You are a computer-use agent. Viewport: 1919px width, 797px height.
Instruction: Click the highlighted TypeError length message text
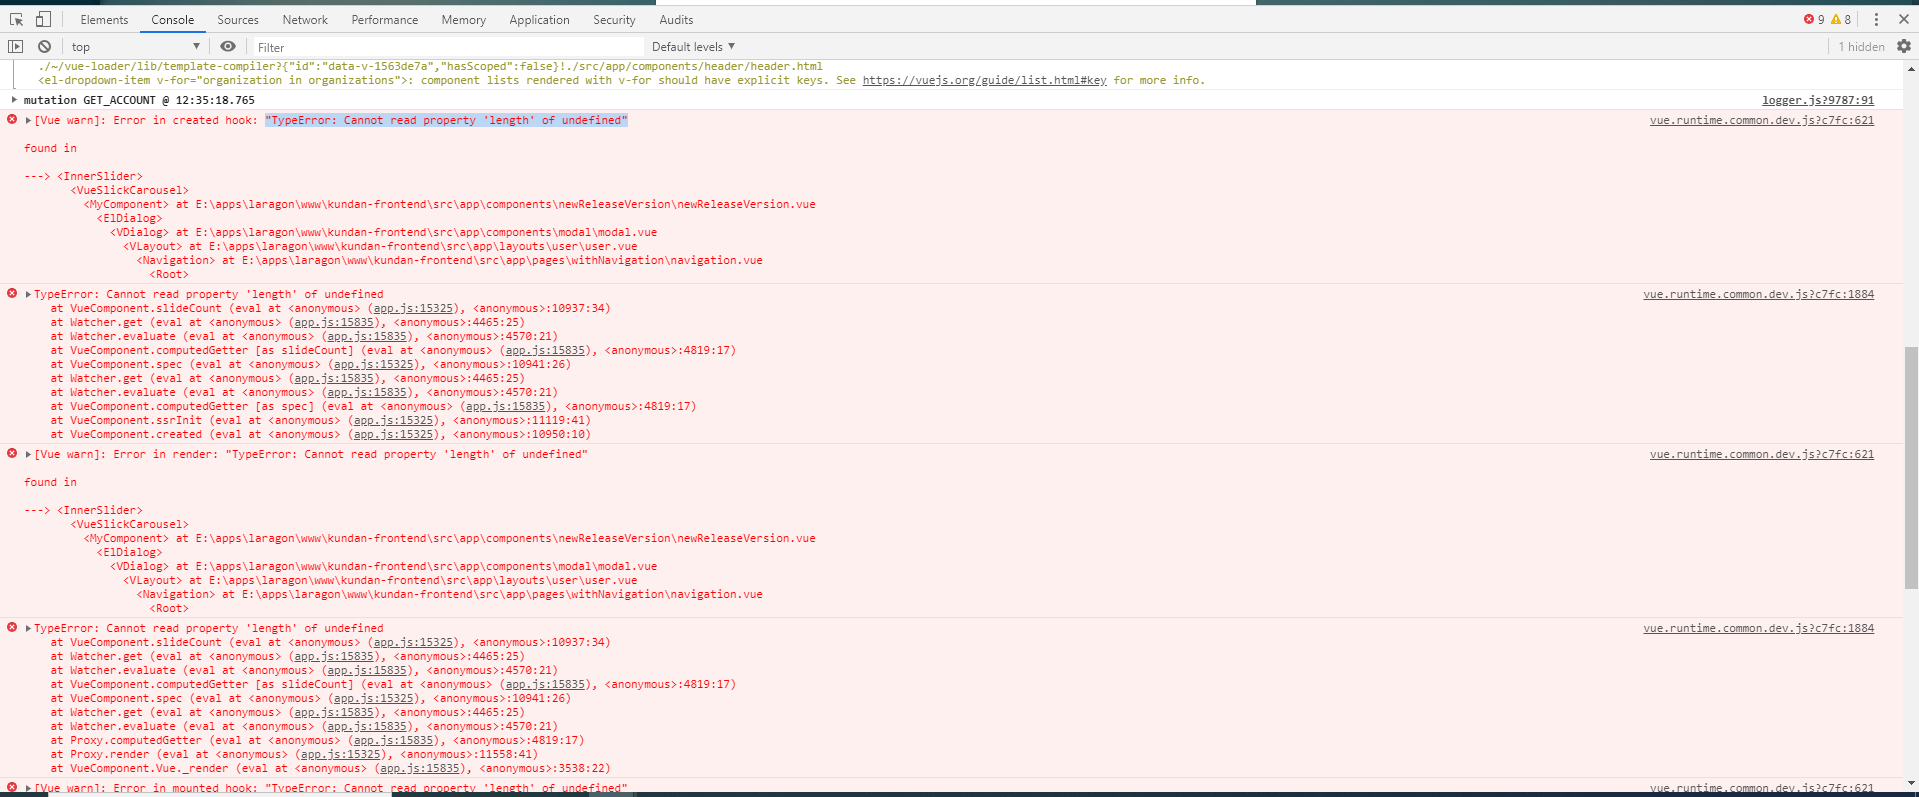[x=446, y=120]
